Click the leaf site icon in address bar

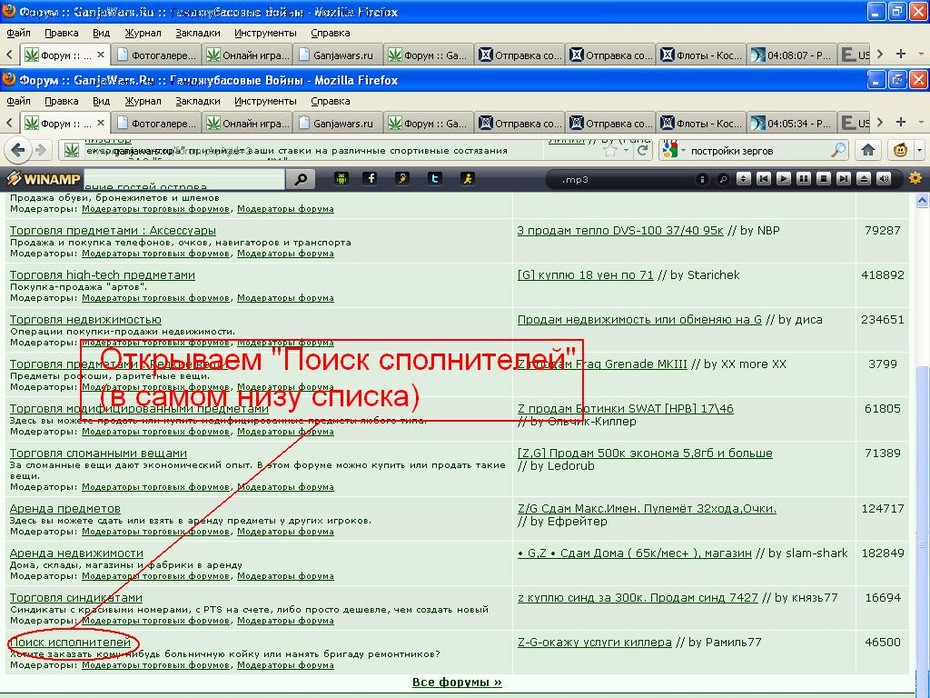click(72, 150)
